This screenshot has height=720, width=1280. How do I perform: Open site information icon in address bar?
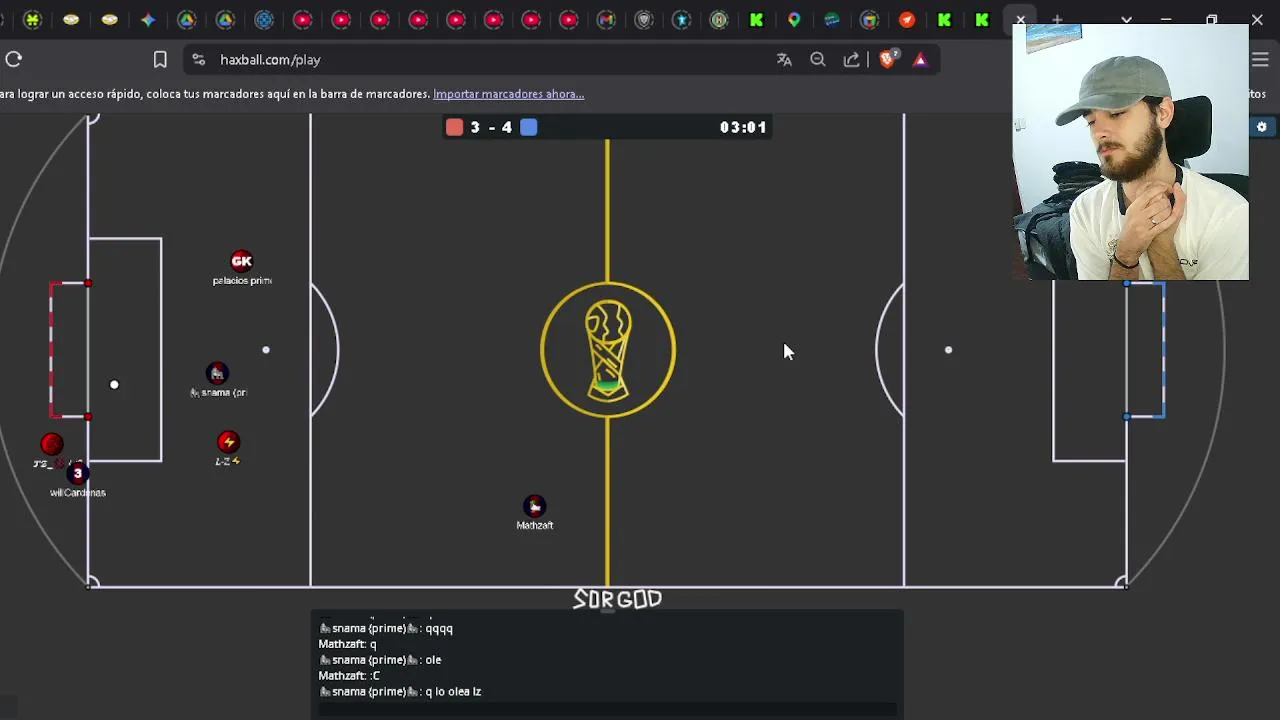point(198,60)
